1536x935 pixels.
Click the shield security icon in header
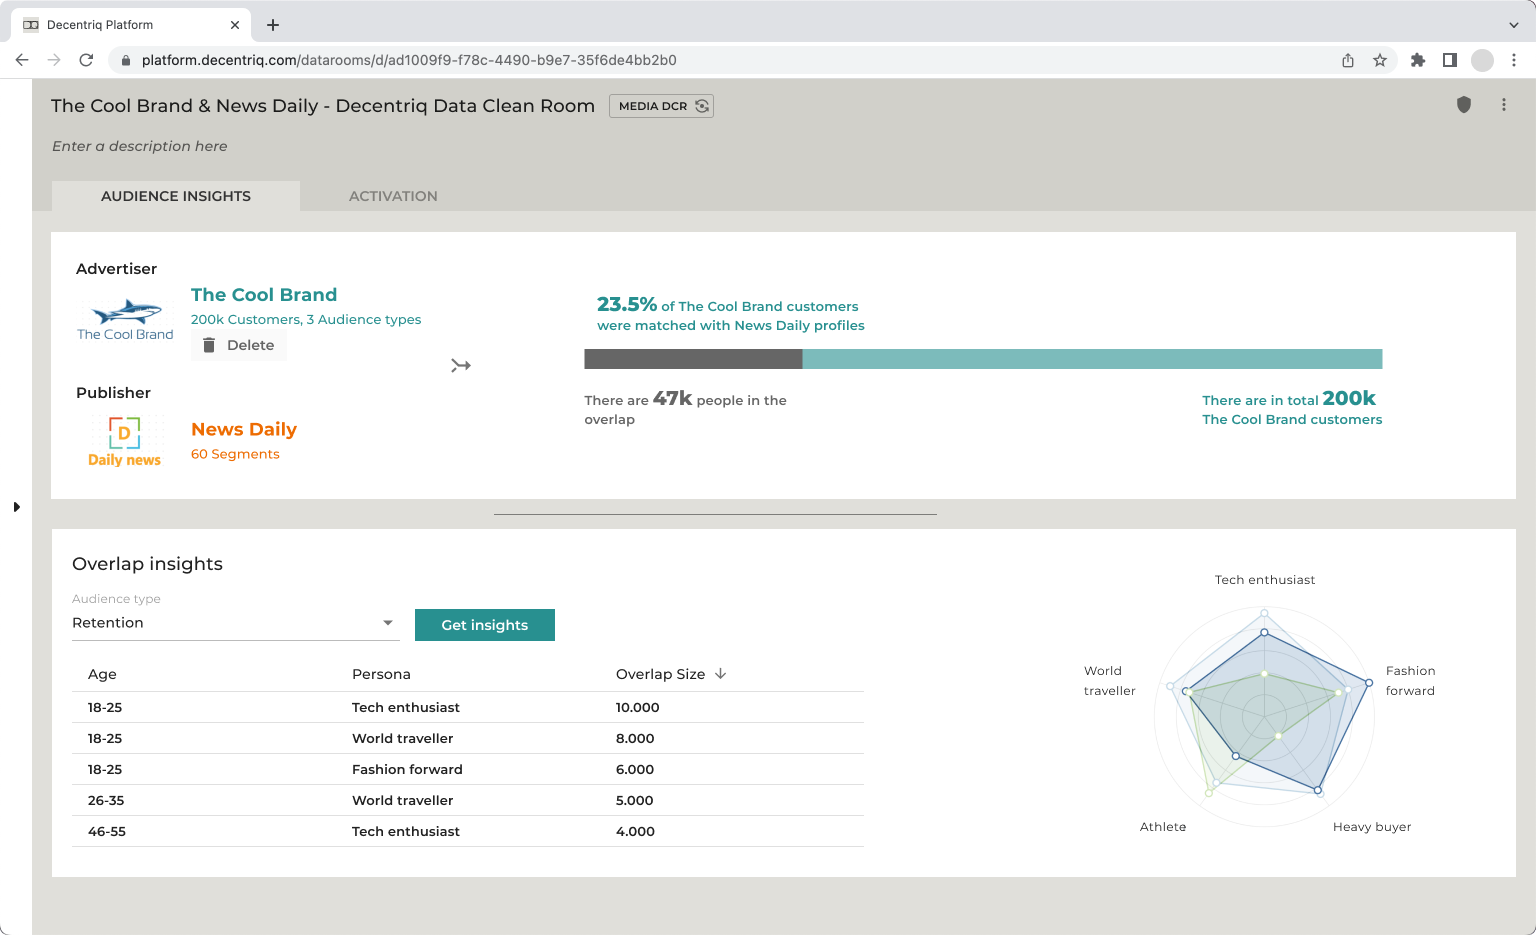1464,105
